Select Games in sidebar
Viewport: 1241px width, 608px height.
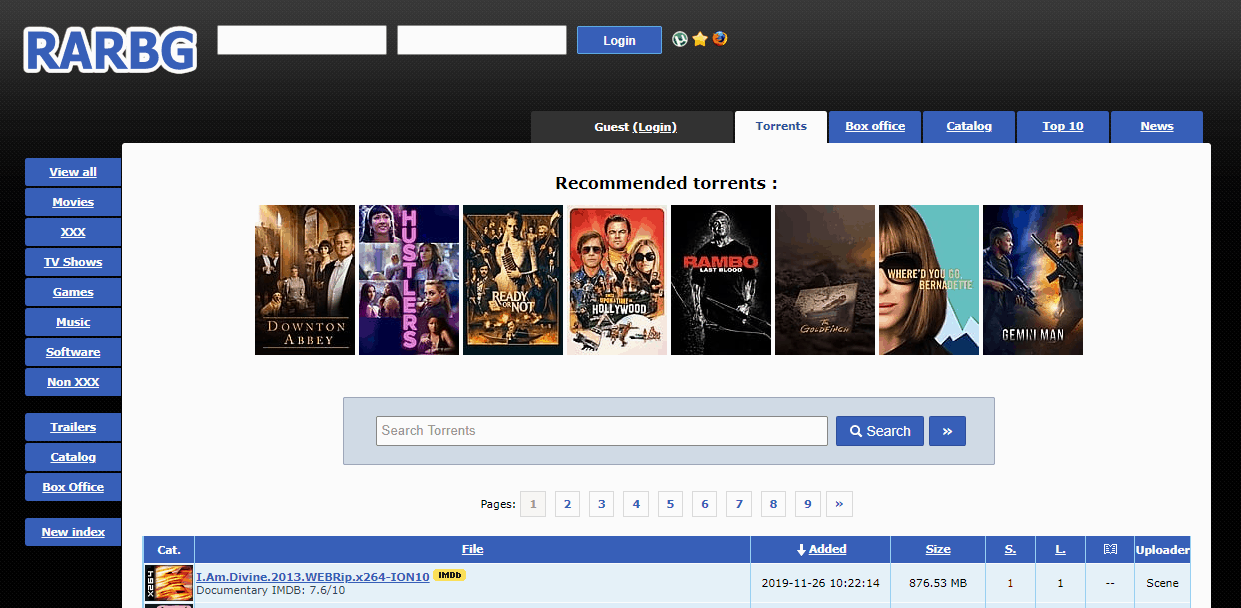click(73, 292)
